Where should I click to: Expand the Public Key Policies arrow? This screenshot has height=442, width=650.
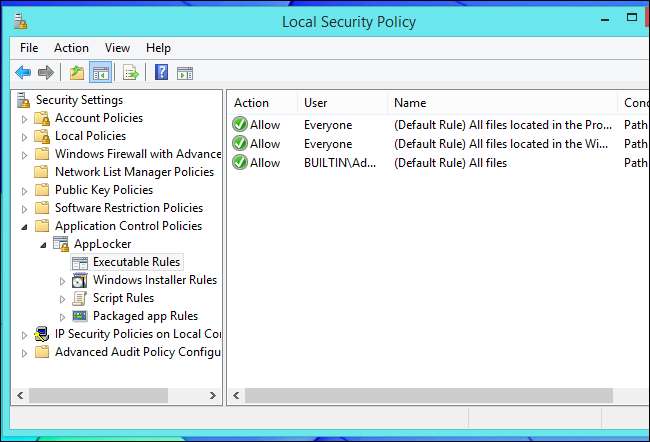[x=24, y=191]
